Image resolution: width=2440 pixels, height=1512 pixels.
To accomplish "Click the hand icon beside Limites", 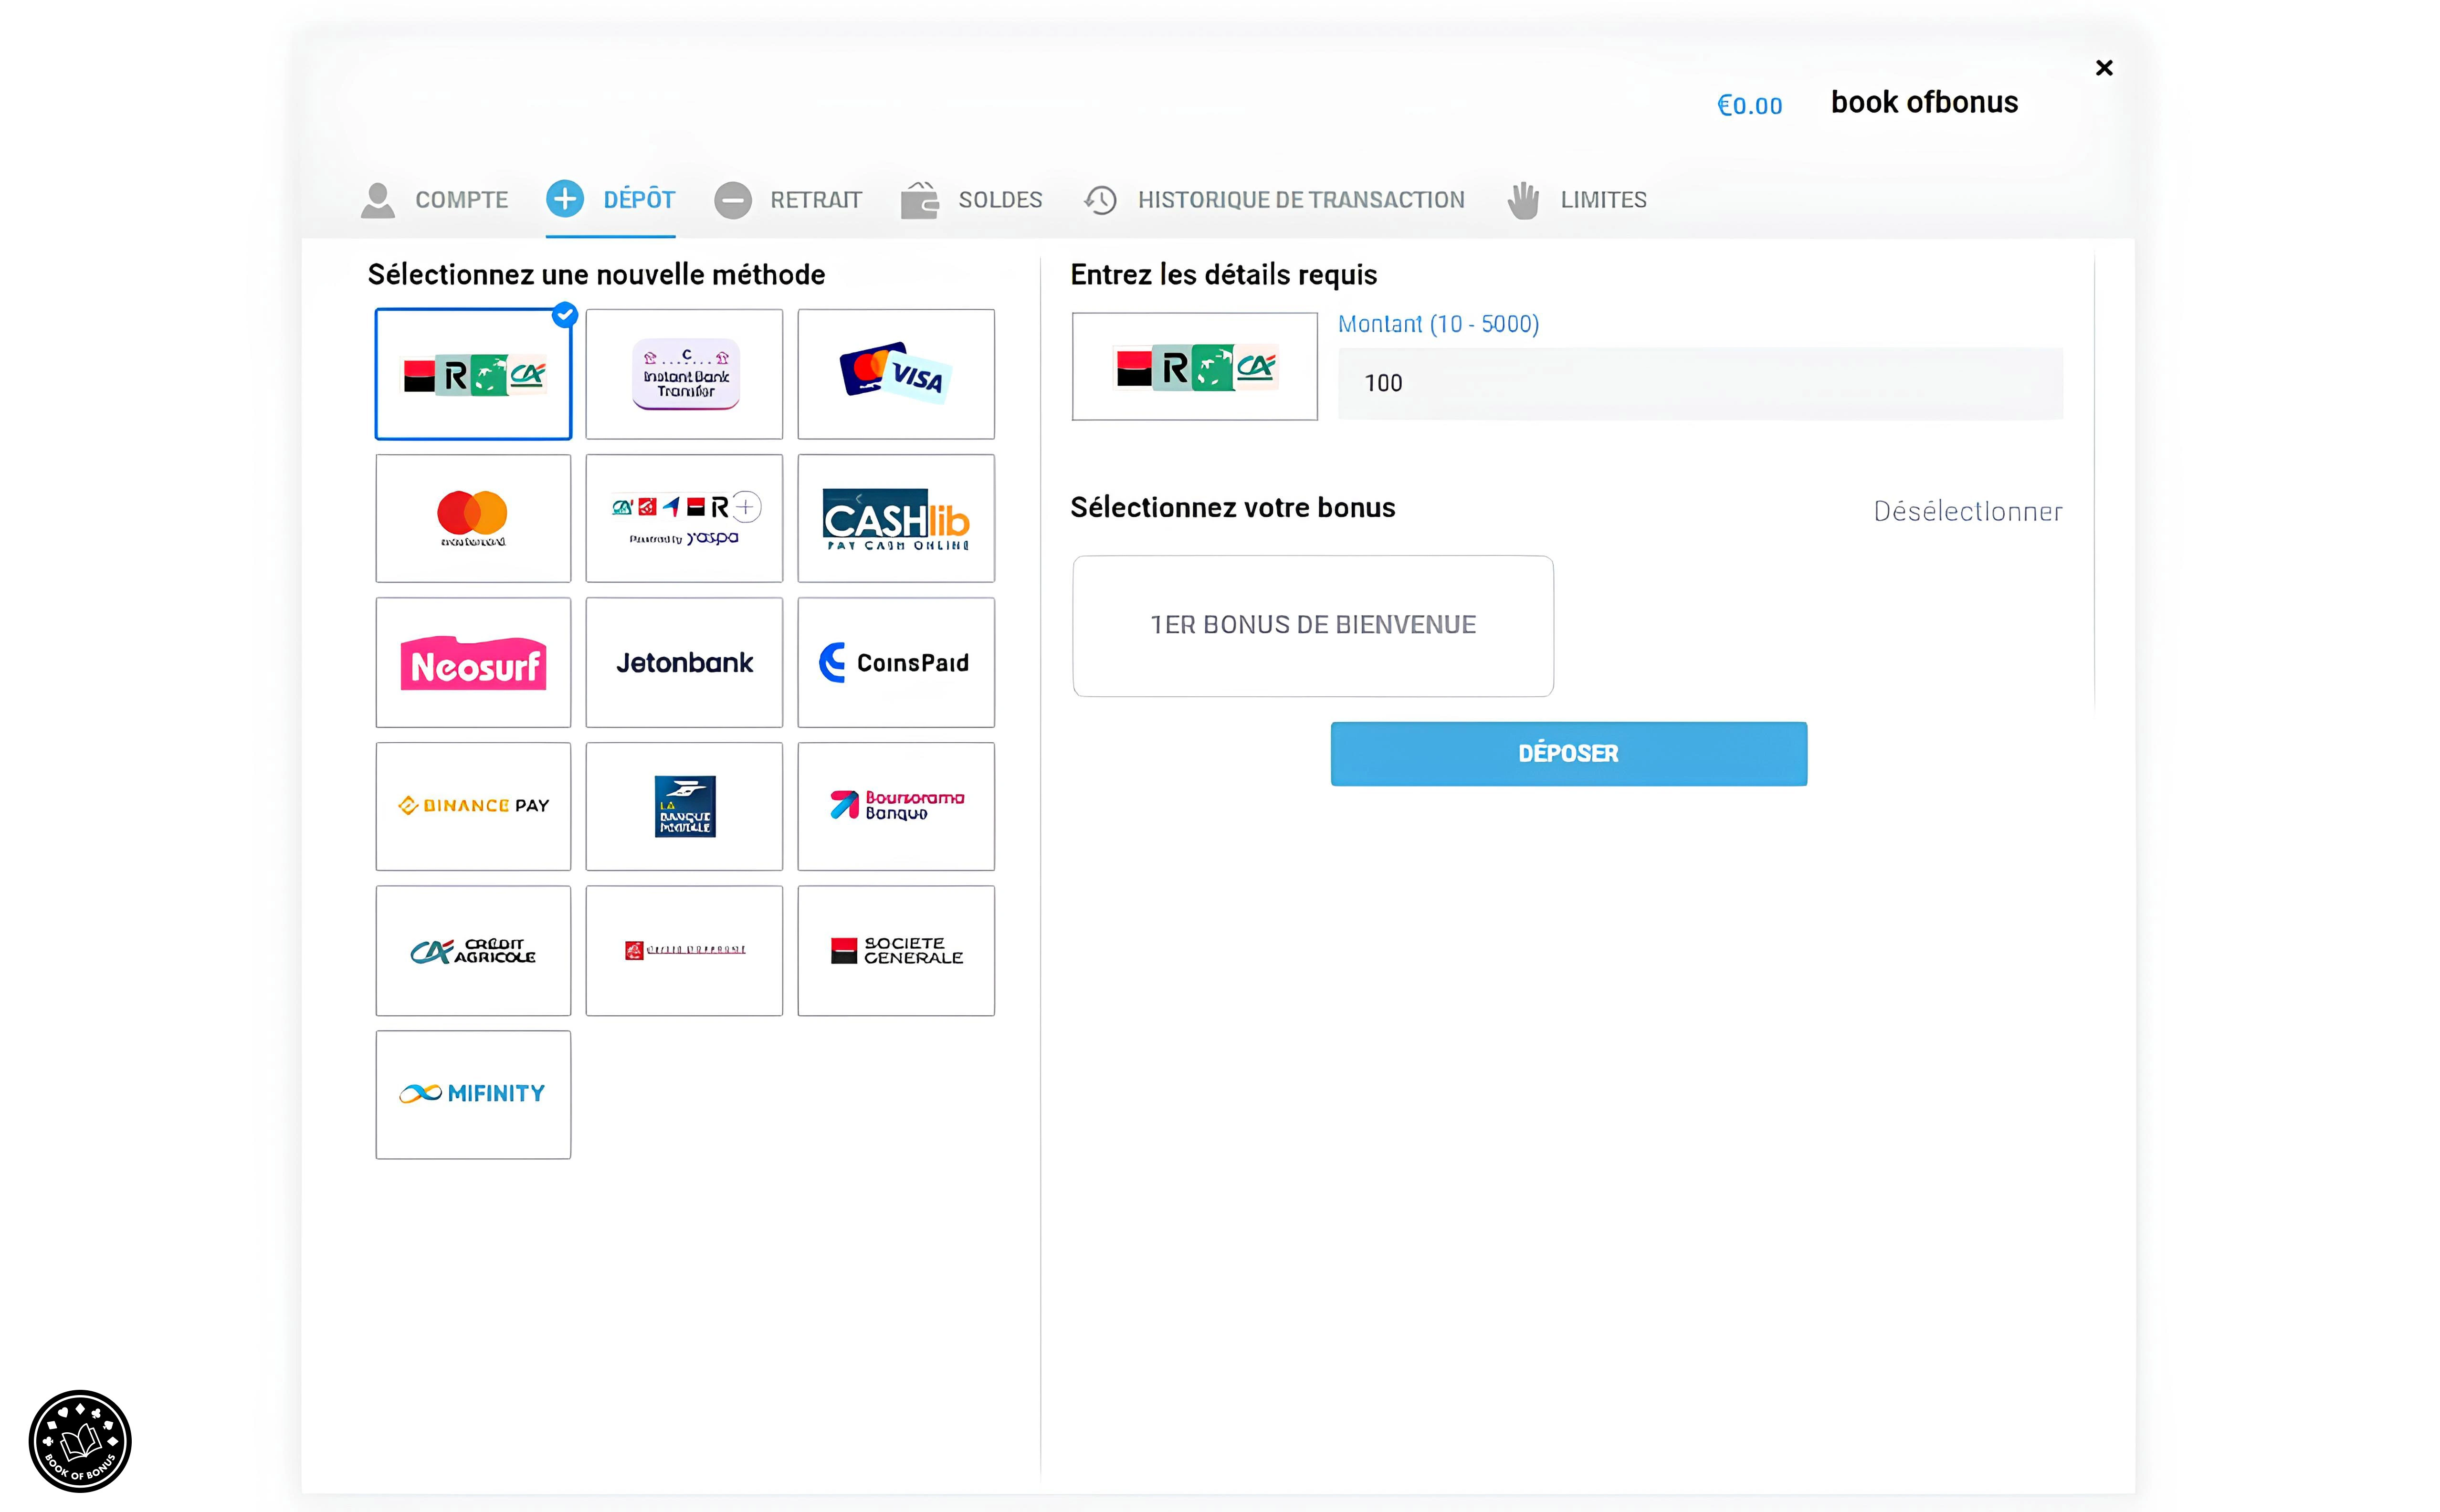I will pyautogui.click(x=1523, y=200).
